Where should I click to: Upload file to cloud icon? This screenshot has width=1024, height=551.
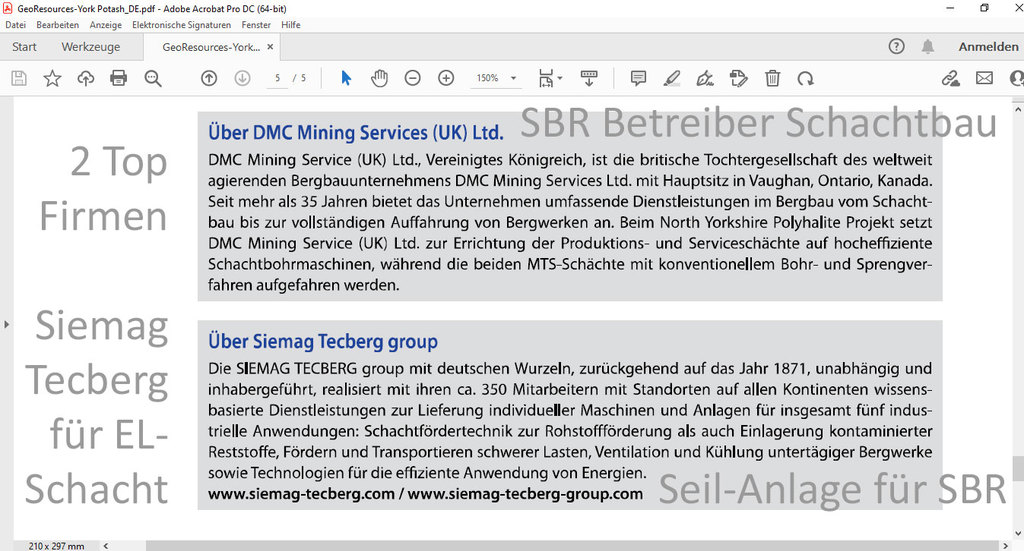click(x=85, y=78)
